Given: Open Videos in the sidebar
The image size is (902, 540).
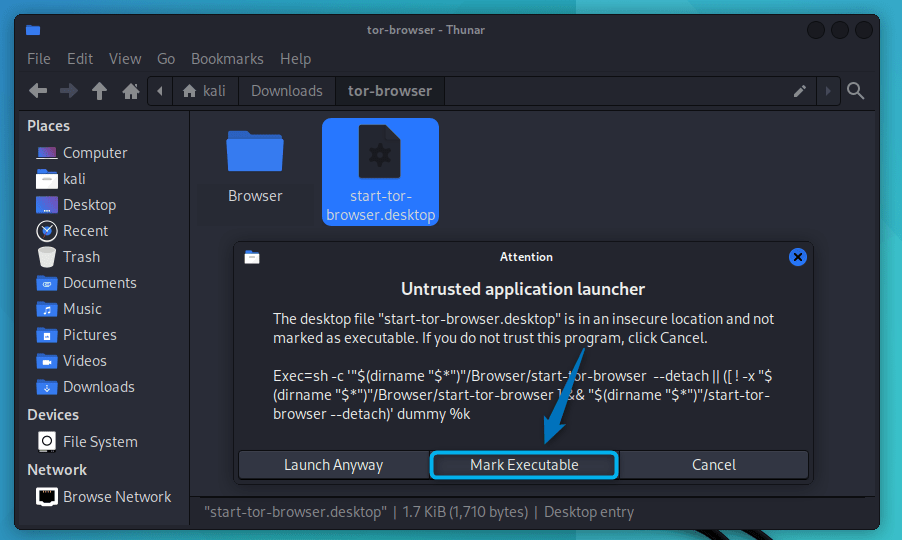Looking at the screenshot, I should (85, 361).
